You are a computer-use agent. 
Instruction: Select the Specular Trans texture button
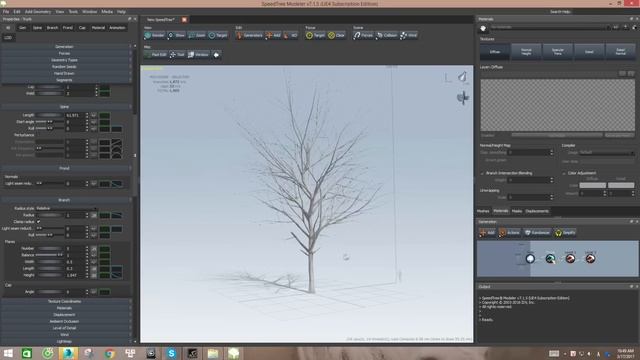pos(558,52)
